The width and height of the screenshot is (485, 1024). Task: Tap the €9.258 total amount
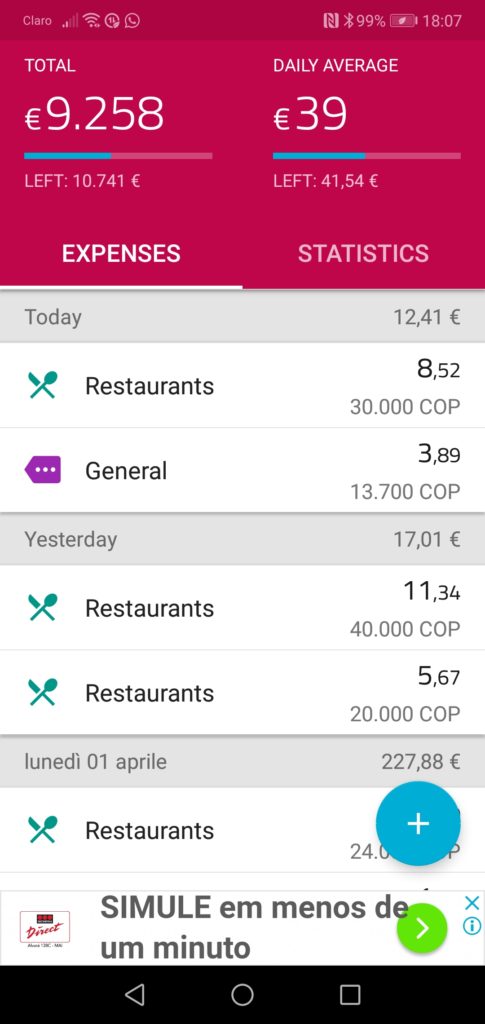coord(95,114)
